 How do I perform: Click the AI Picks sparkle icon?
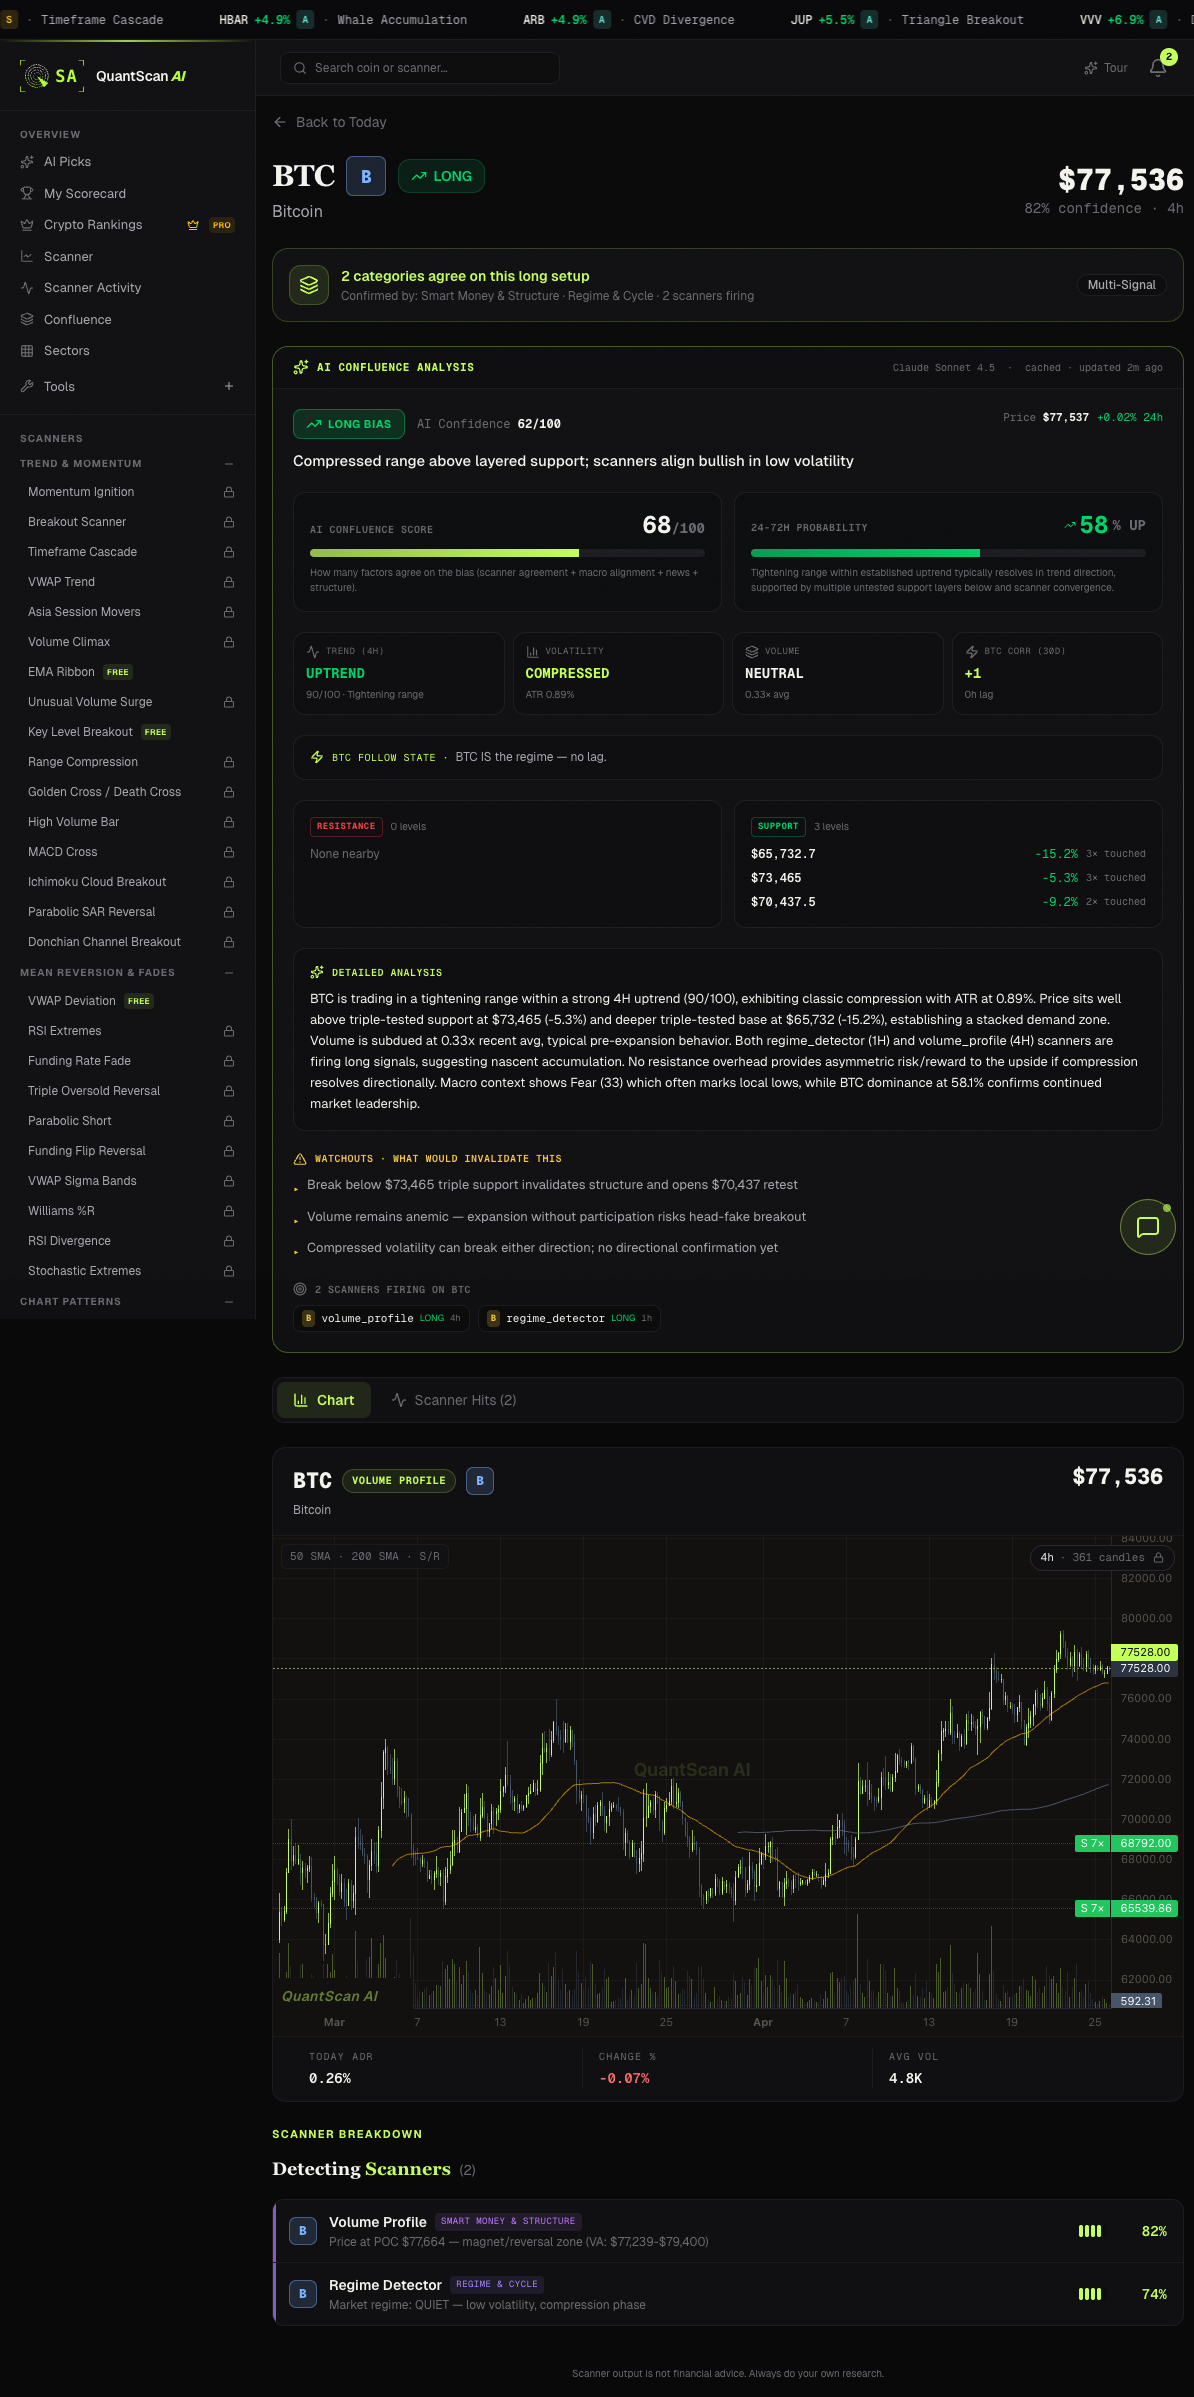(27, 162)
